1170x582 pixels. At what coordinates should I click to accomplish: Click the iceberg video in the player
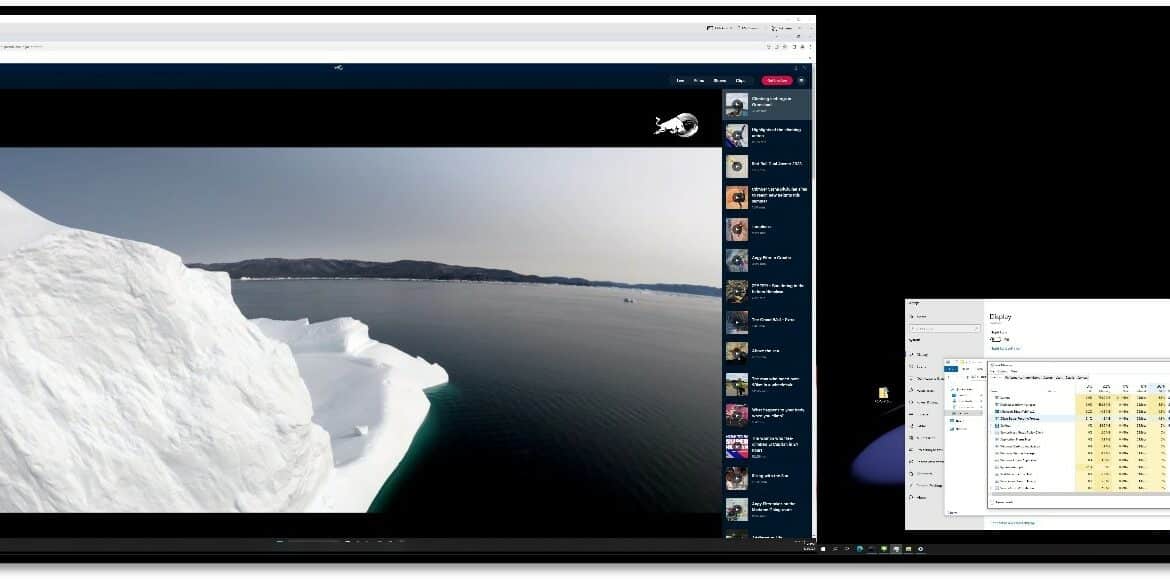click(x=360, y=330)
